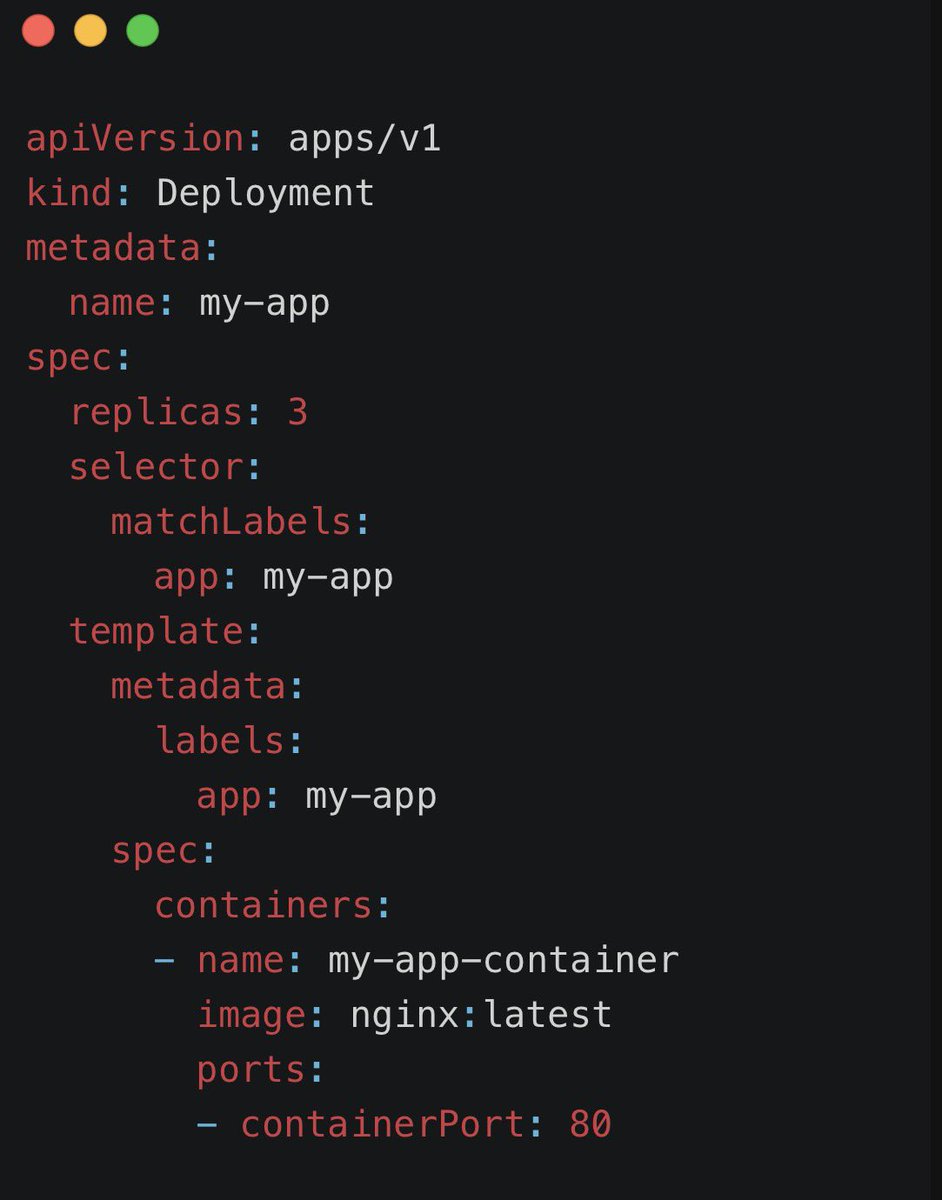Click the 'labels' key
Image resolution: width=942 pixels, height=1200 pixels.
[220, 740]
